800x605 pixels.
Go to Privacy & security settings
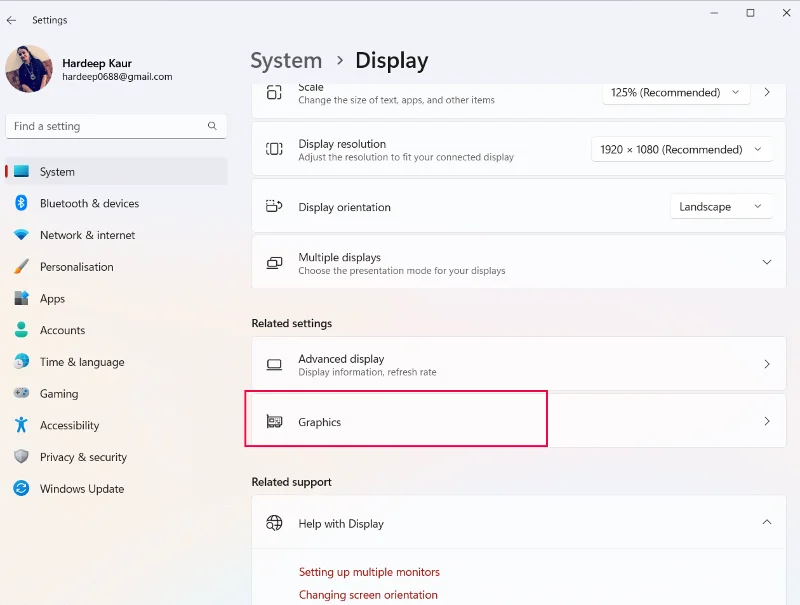[x=116, y=456]
